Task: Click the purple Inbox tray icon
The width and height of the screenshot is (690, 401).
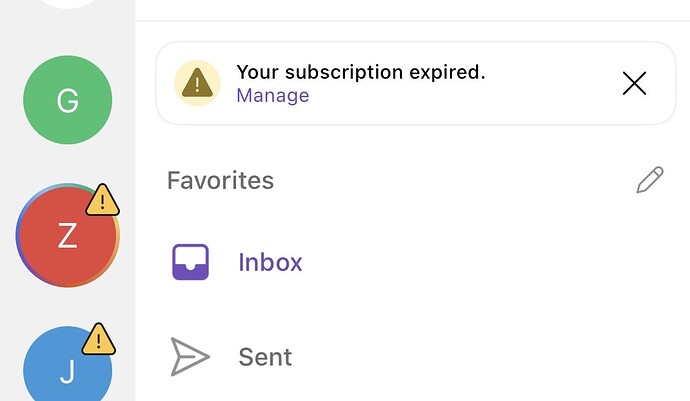Action: tap(190, 263)
